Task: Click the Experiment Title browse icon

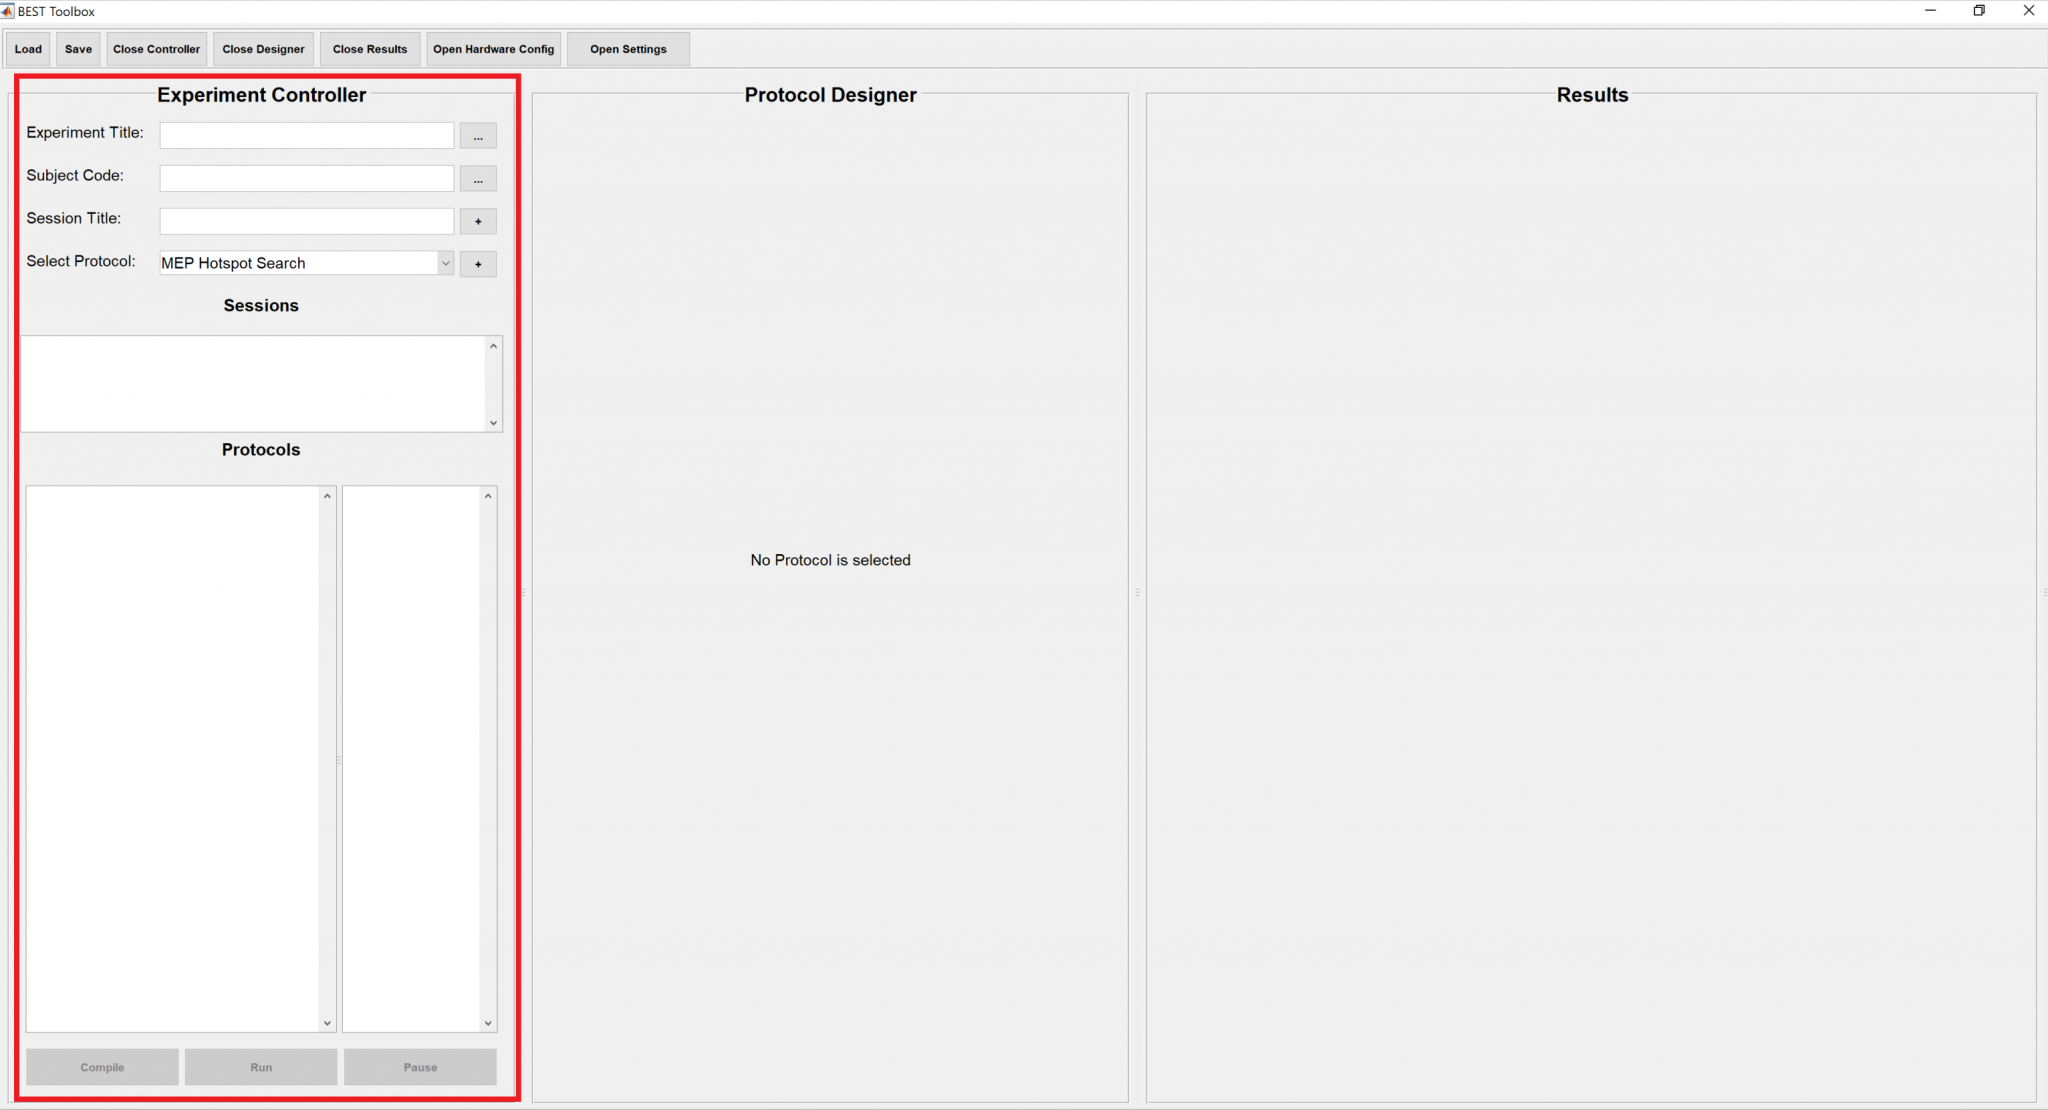Action: tap(478, 135)
